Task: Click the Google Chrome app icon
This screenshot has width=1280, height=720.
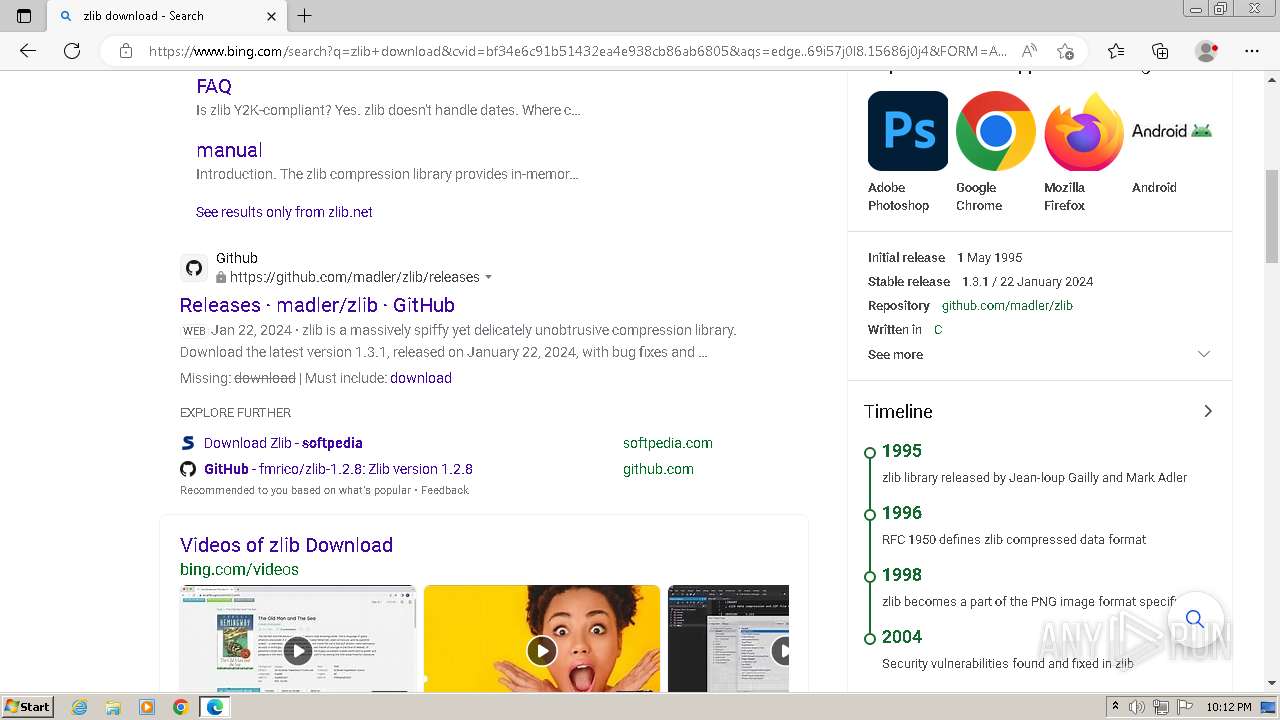Action: coord(996,131)
